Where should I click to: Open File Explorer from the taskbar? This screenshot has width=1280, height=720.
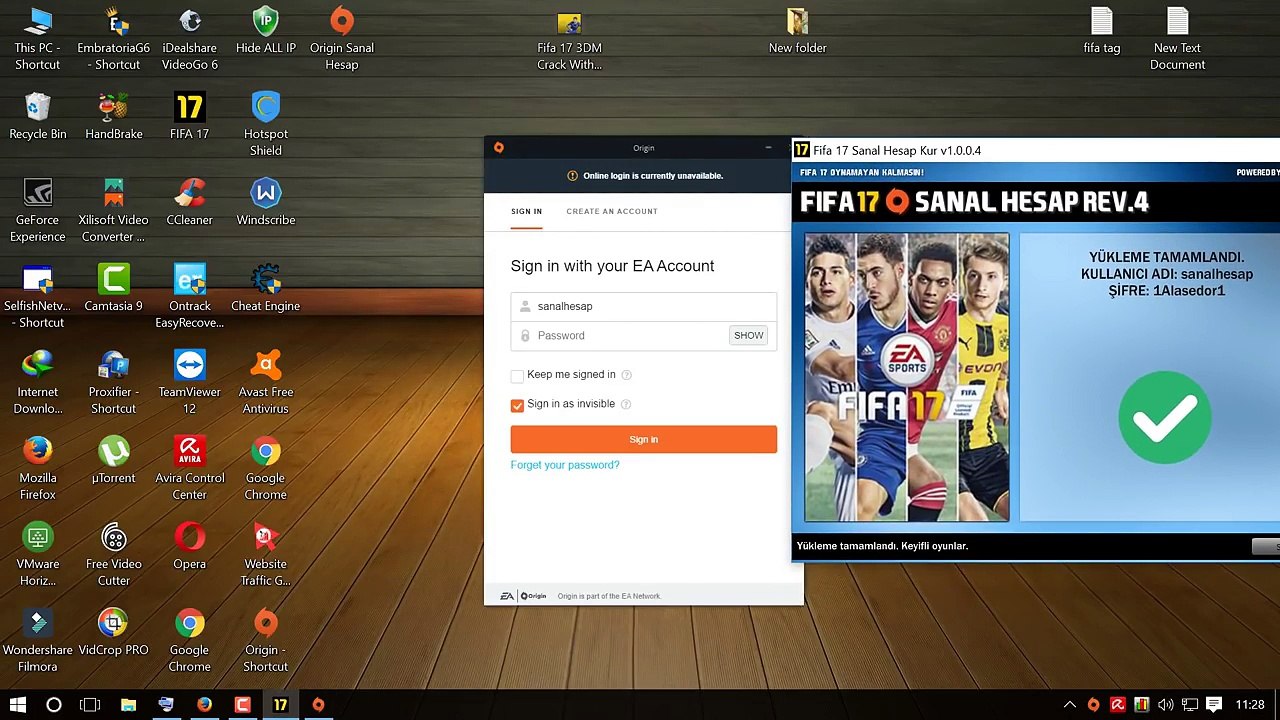click(x=128, y=705)
